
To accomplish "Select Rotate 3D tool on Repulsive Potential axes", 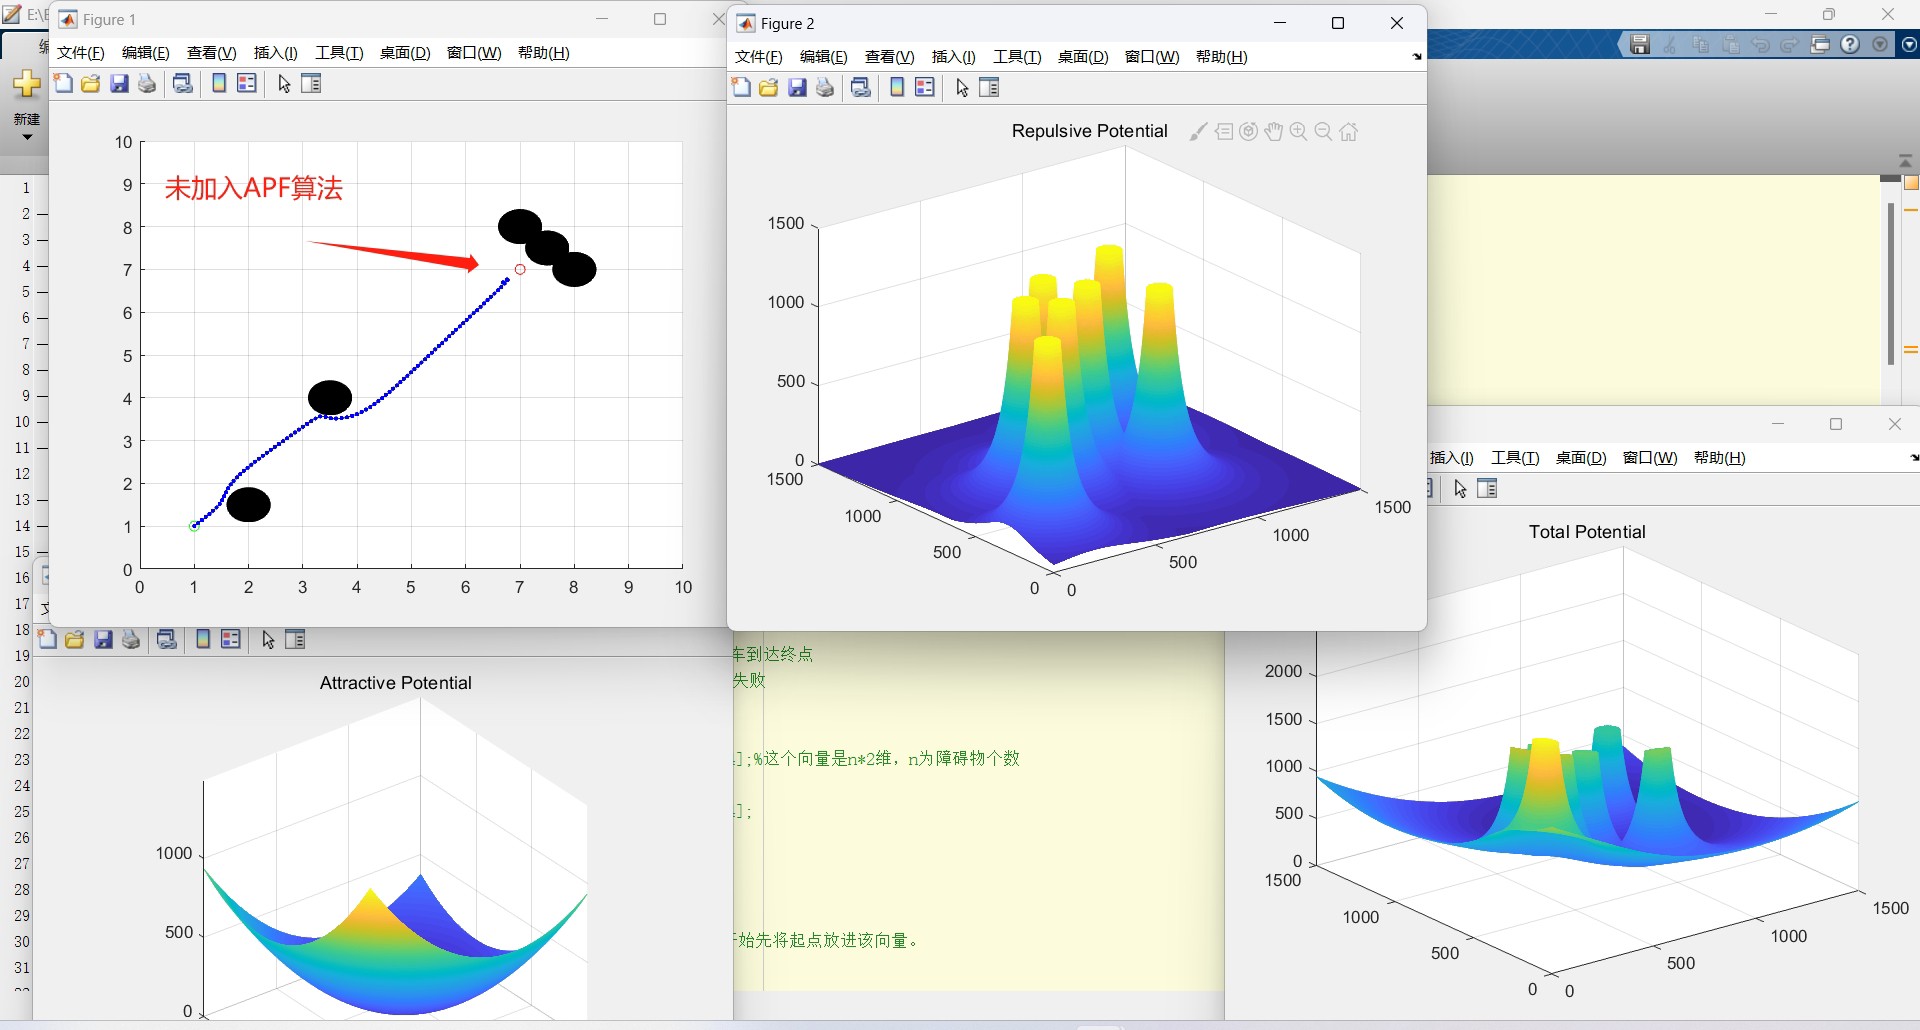I will click(x=1248, y=132).
